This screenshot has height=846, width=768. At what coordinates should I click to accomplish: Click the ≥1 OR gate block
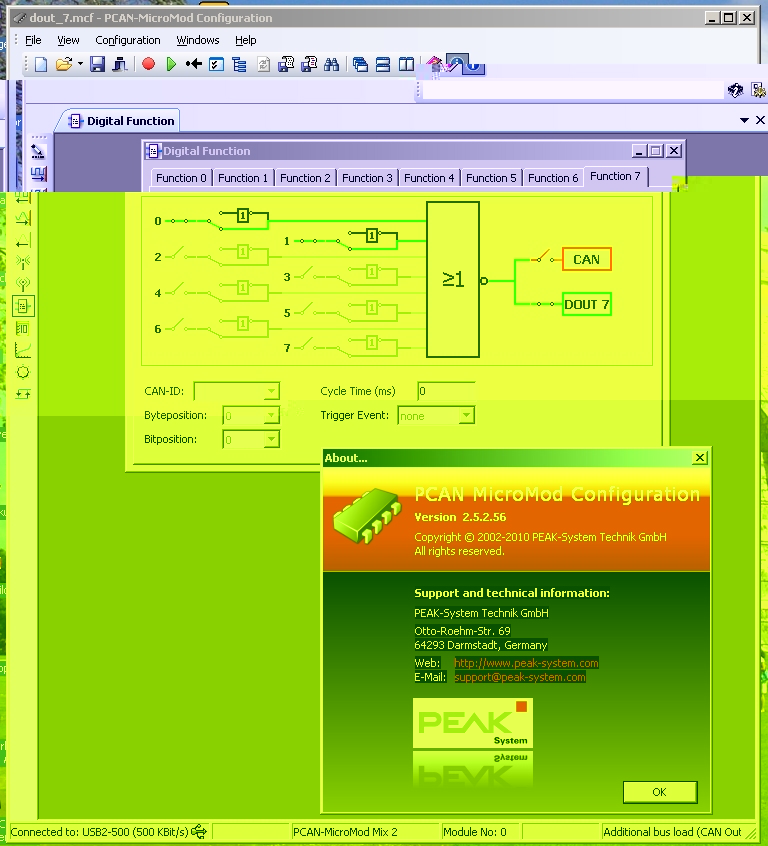click(x=453, y=279)
